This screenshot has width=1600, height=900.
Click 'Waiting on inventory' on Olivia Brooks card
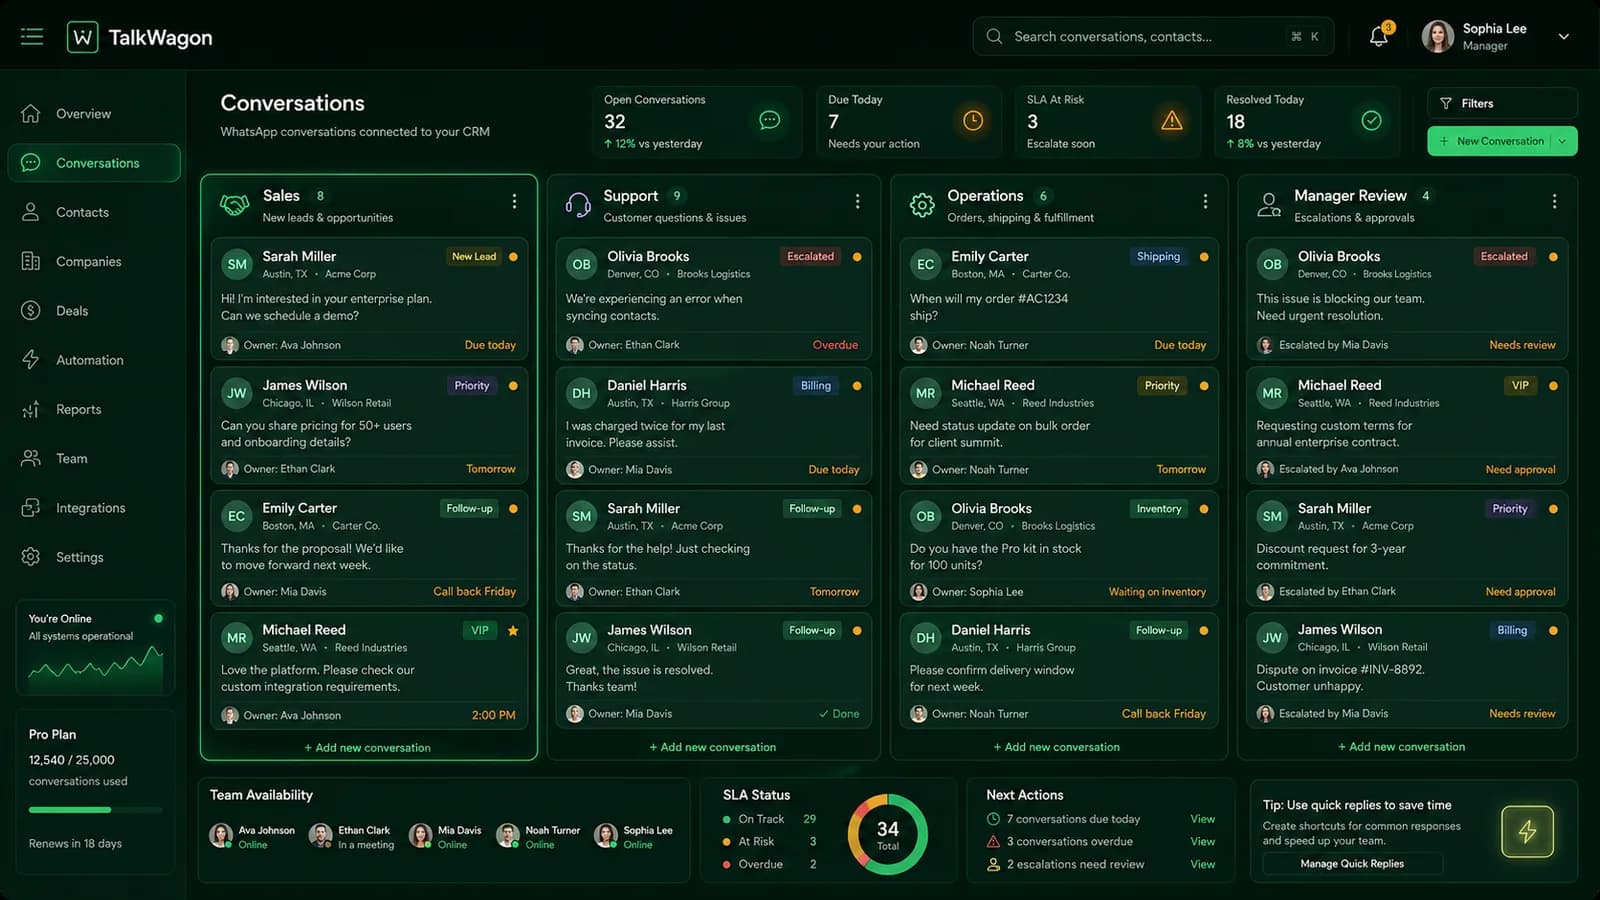tap(1157, 592)
